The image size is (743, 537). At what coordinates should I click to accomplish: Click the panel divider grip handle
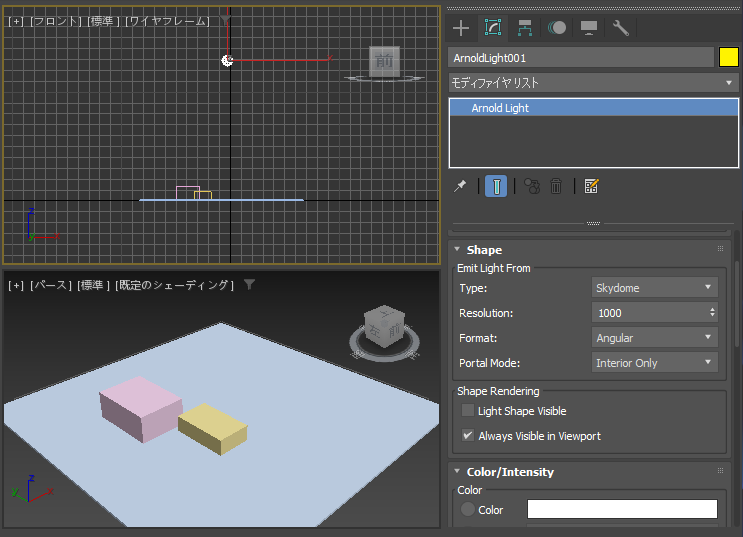pos(593,223)
